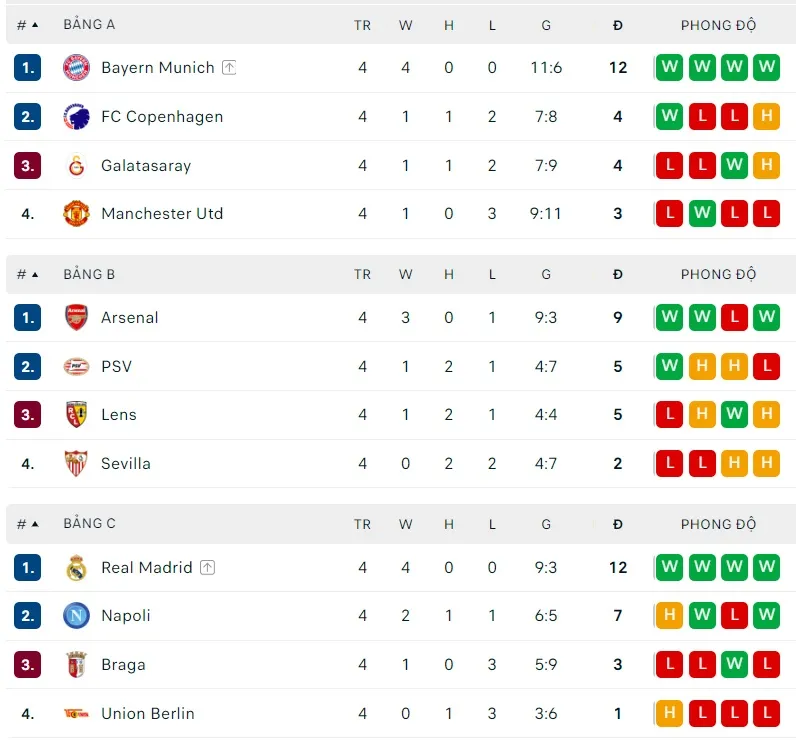Viewport: 796px width, 742px height.
Task: Click the Bảng B header label
Action: pyautogui.click(x=89, y=274)
